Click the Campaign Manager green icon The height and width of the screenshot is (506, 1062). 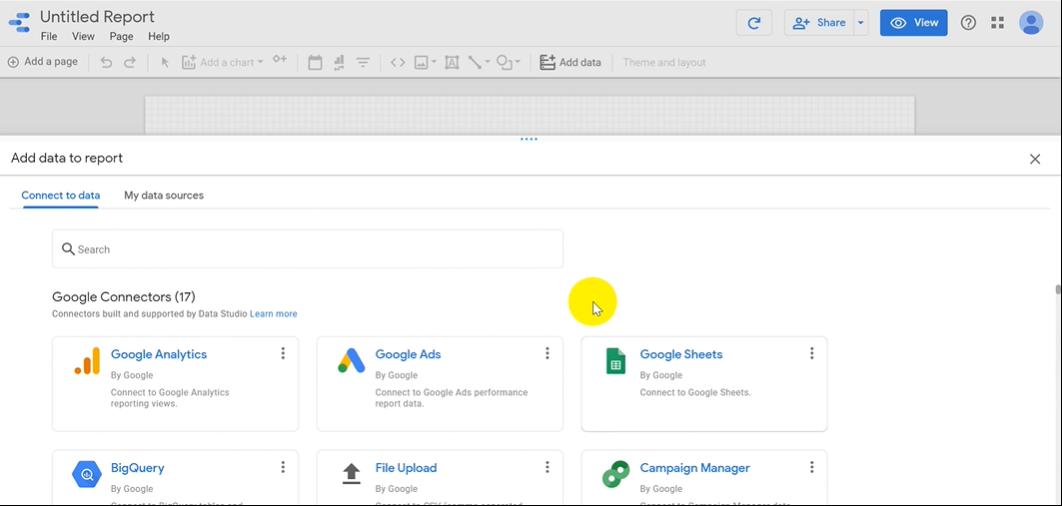point(616,474)
